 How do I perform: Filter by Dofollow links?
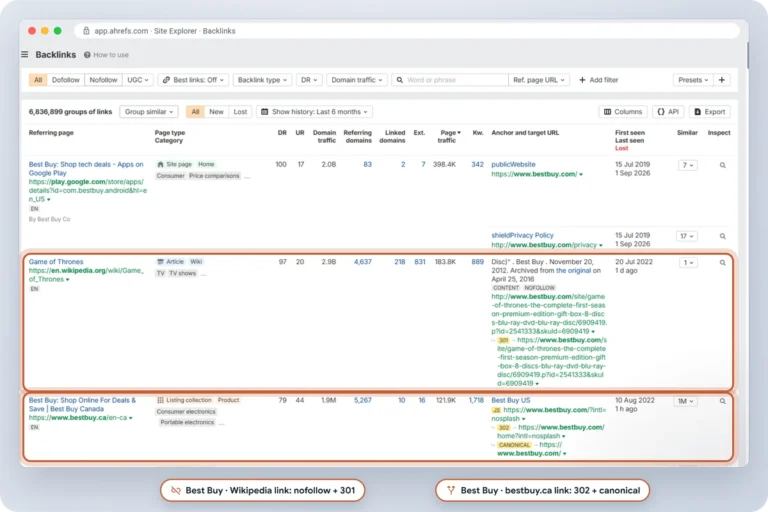pos(66,80)
